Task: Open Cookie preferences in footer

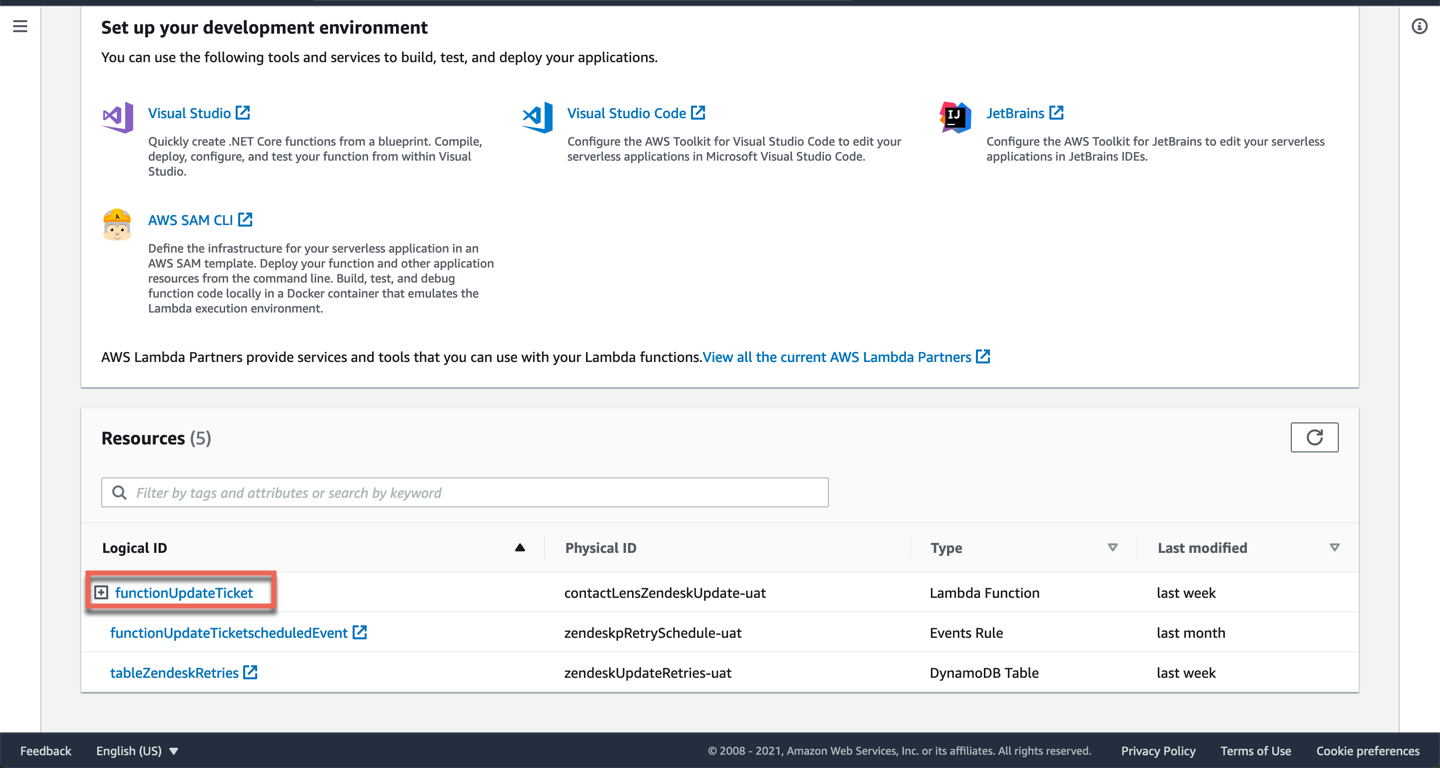Action: (1367, 751)
